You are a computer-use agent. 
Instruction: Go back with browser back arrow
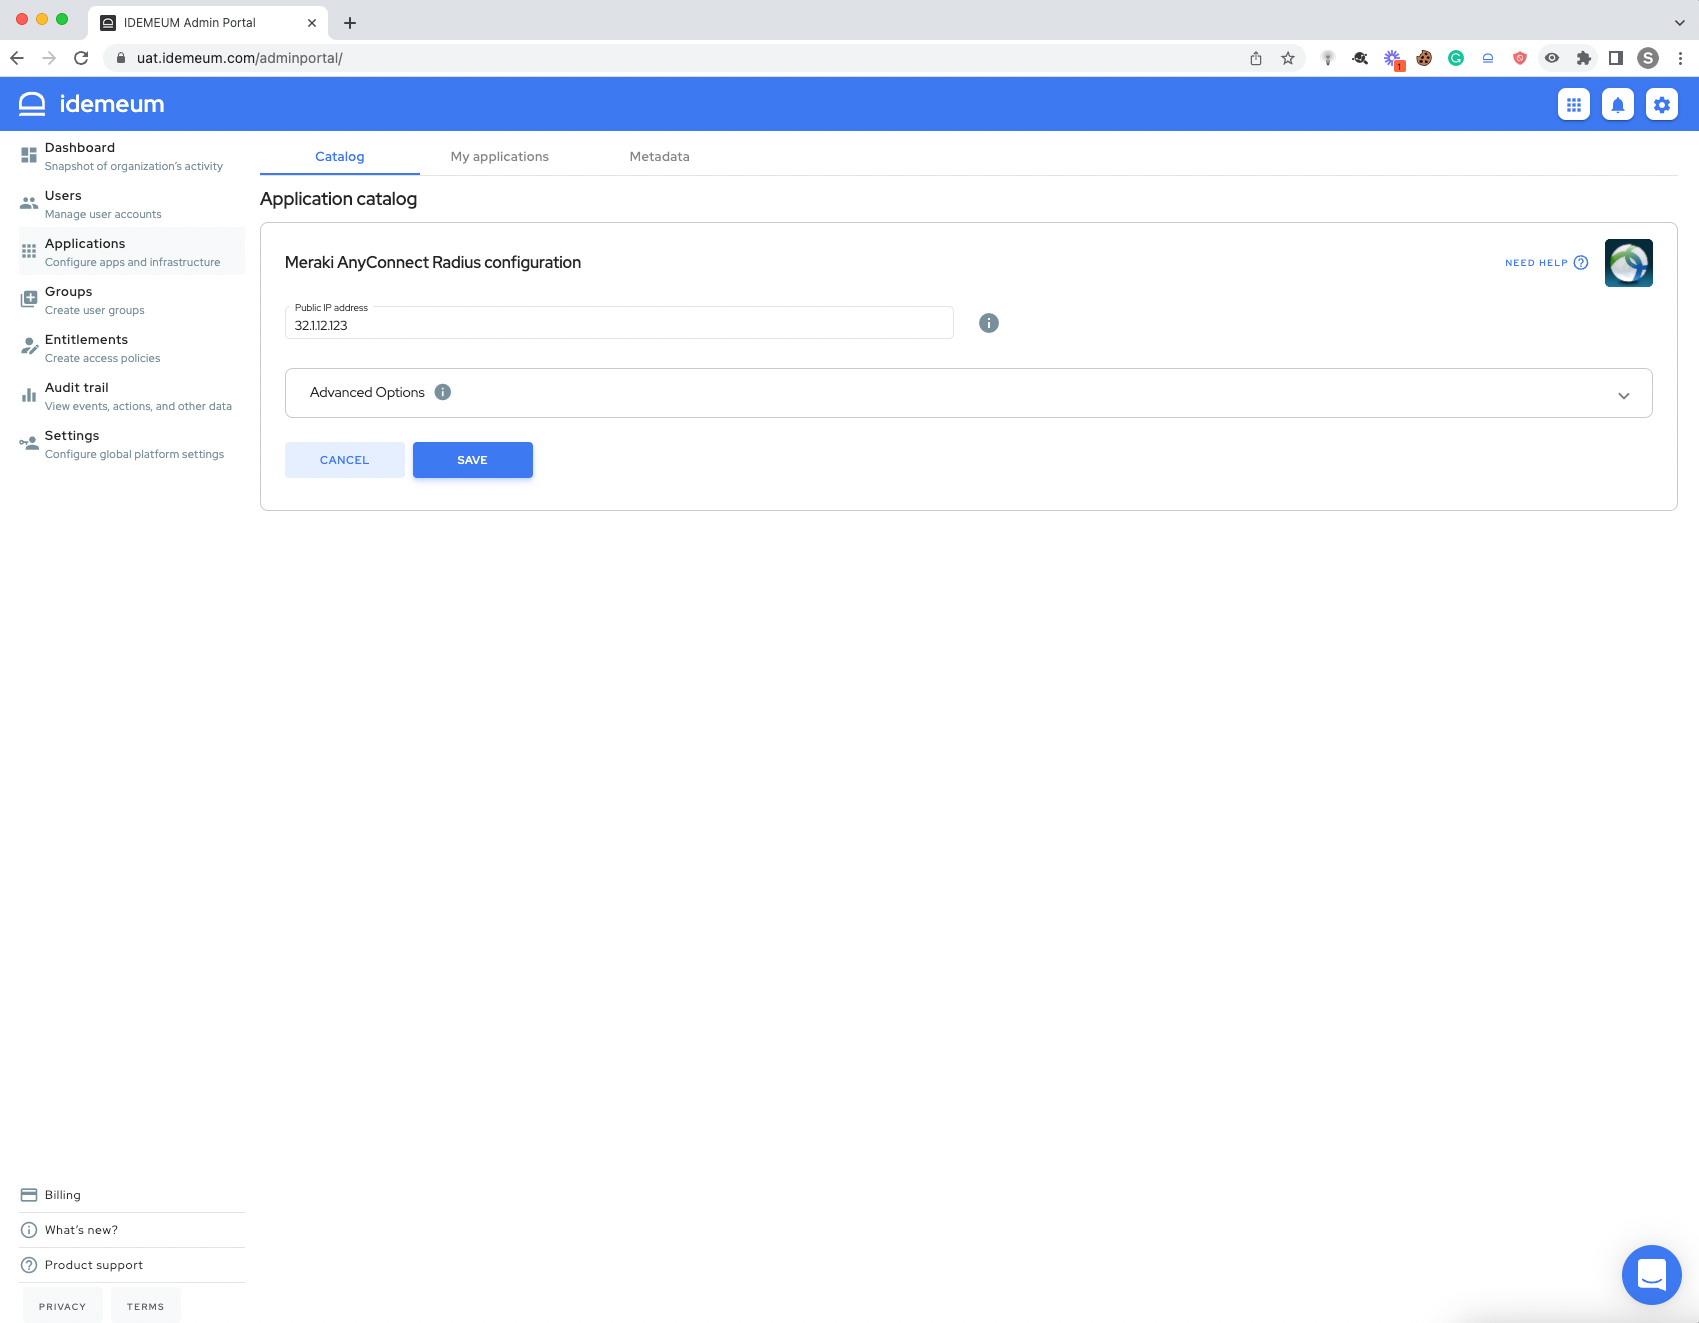coord(17,58)
